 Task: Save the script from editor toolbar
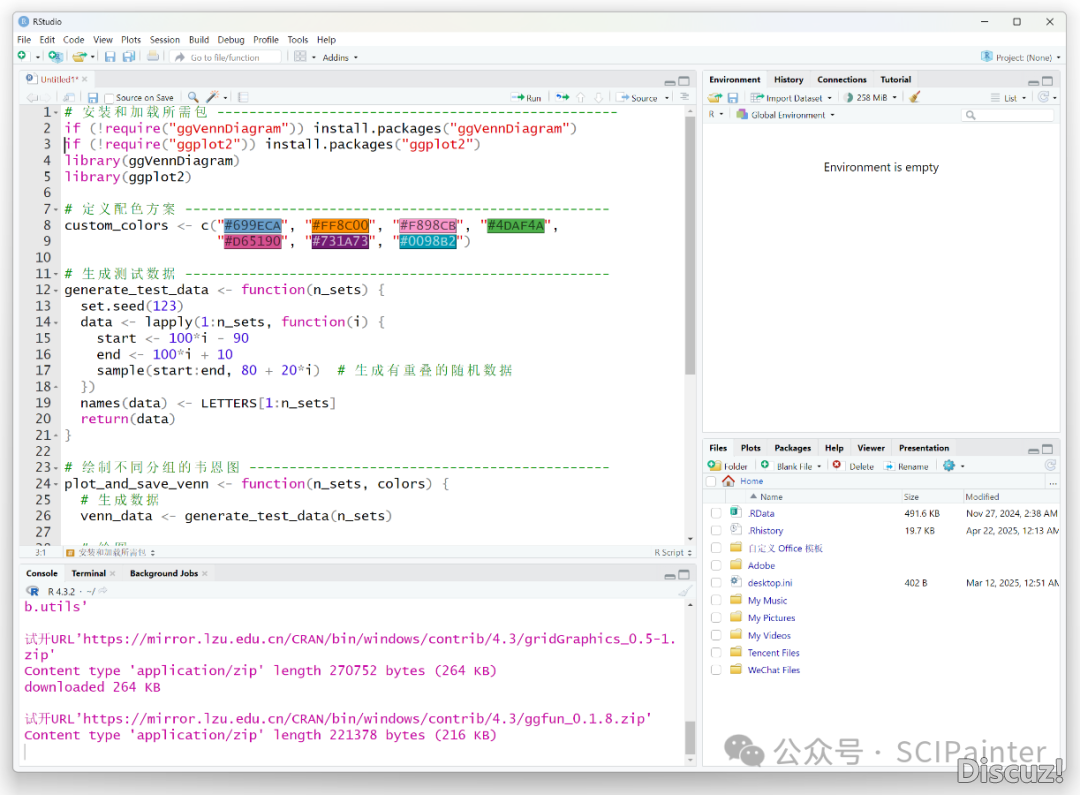click(93, 98)
